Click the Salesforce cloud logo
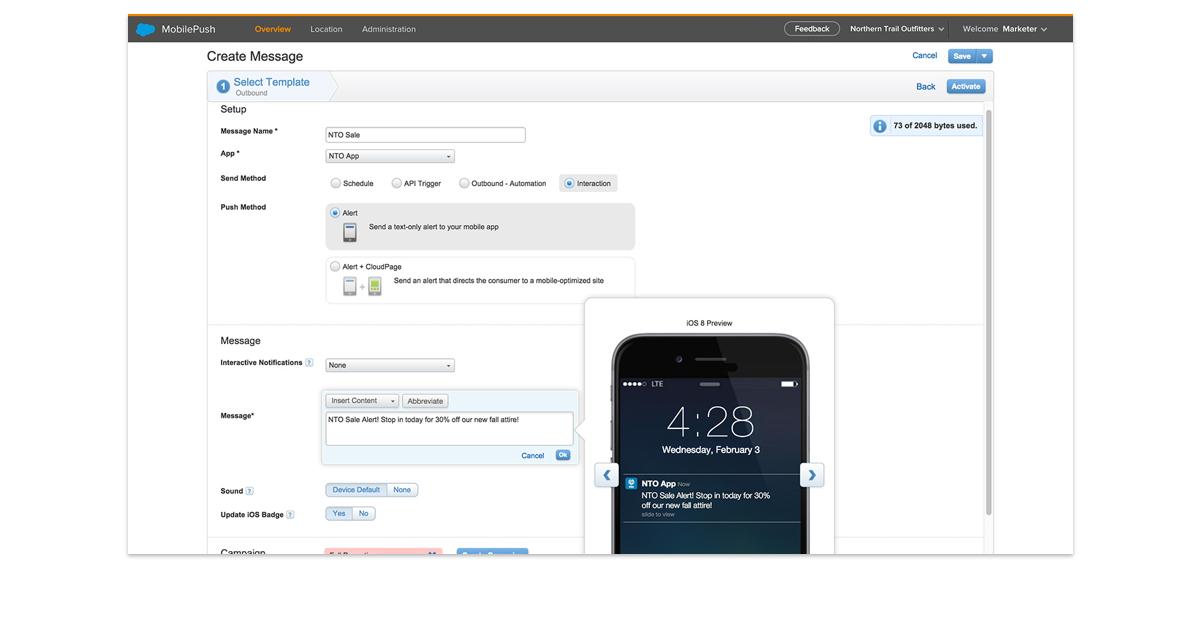Screen dimensions: 1200x640 146,29
